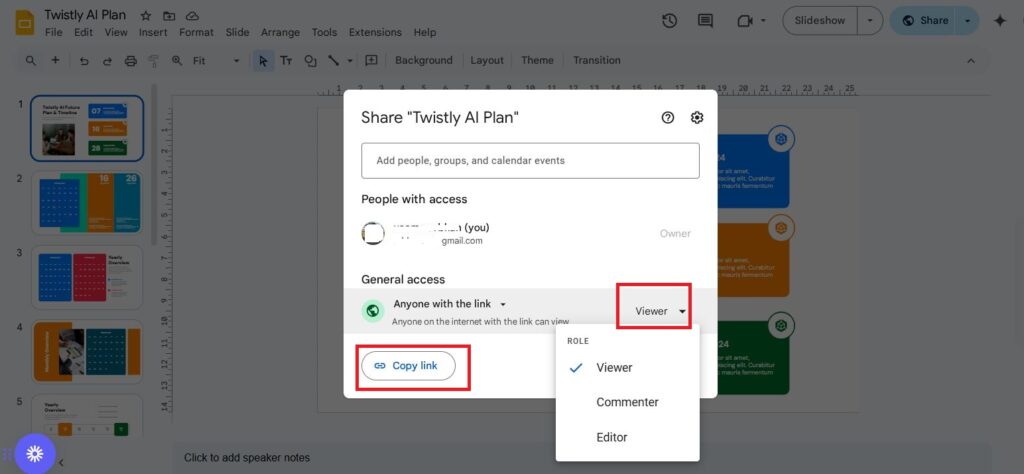This screenshot has width=1024, height=474.
Task: Click the Twistly sunburst floating icon
Action: 35,453
